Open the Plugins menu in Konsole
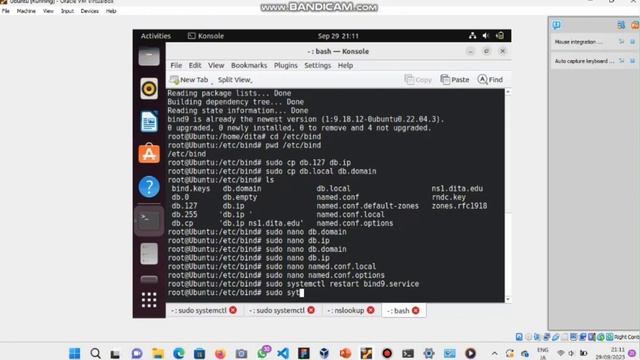 coord(286,65)
